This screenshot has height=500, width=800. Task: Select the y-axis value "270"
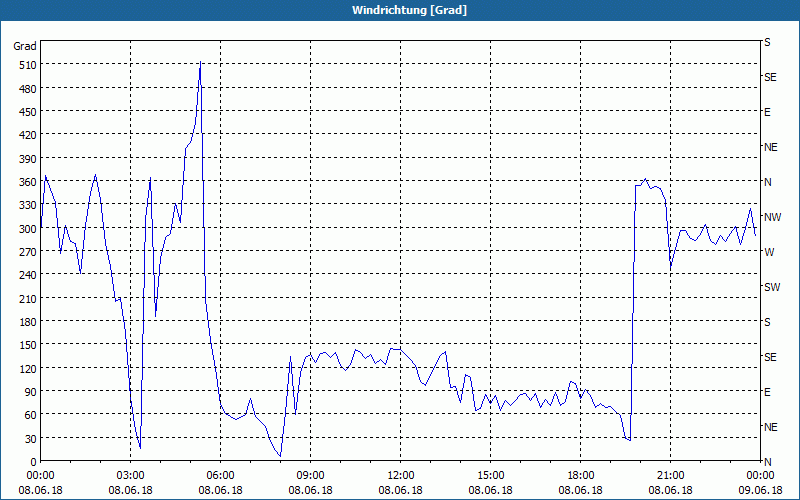tap(28, 252)
